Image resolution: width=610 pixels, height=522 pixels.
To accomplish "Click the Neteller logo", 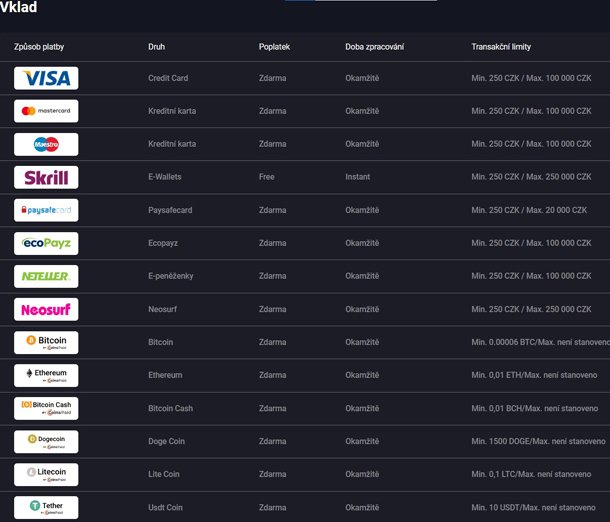I will coord(46,276).
